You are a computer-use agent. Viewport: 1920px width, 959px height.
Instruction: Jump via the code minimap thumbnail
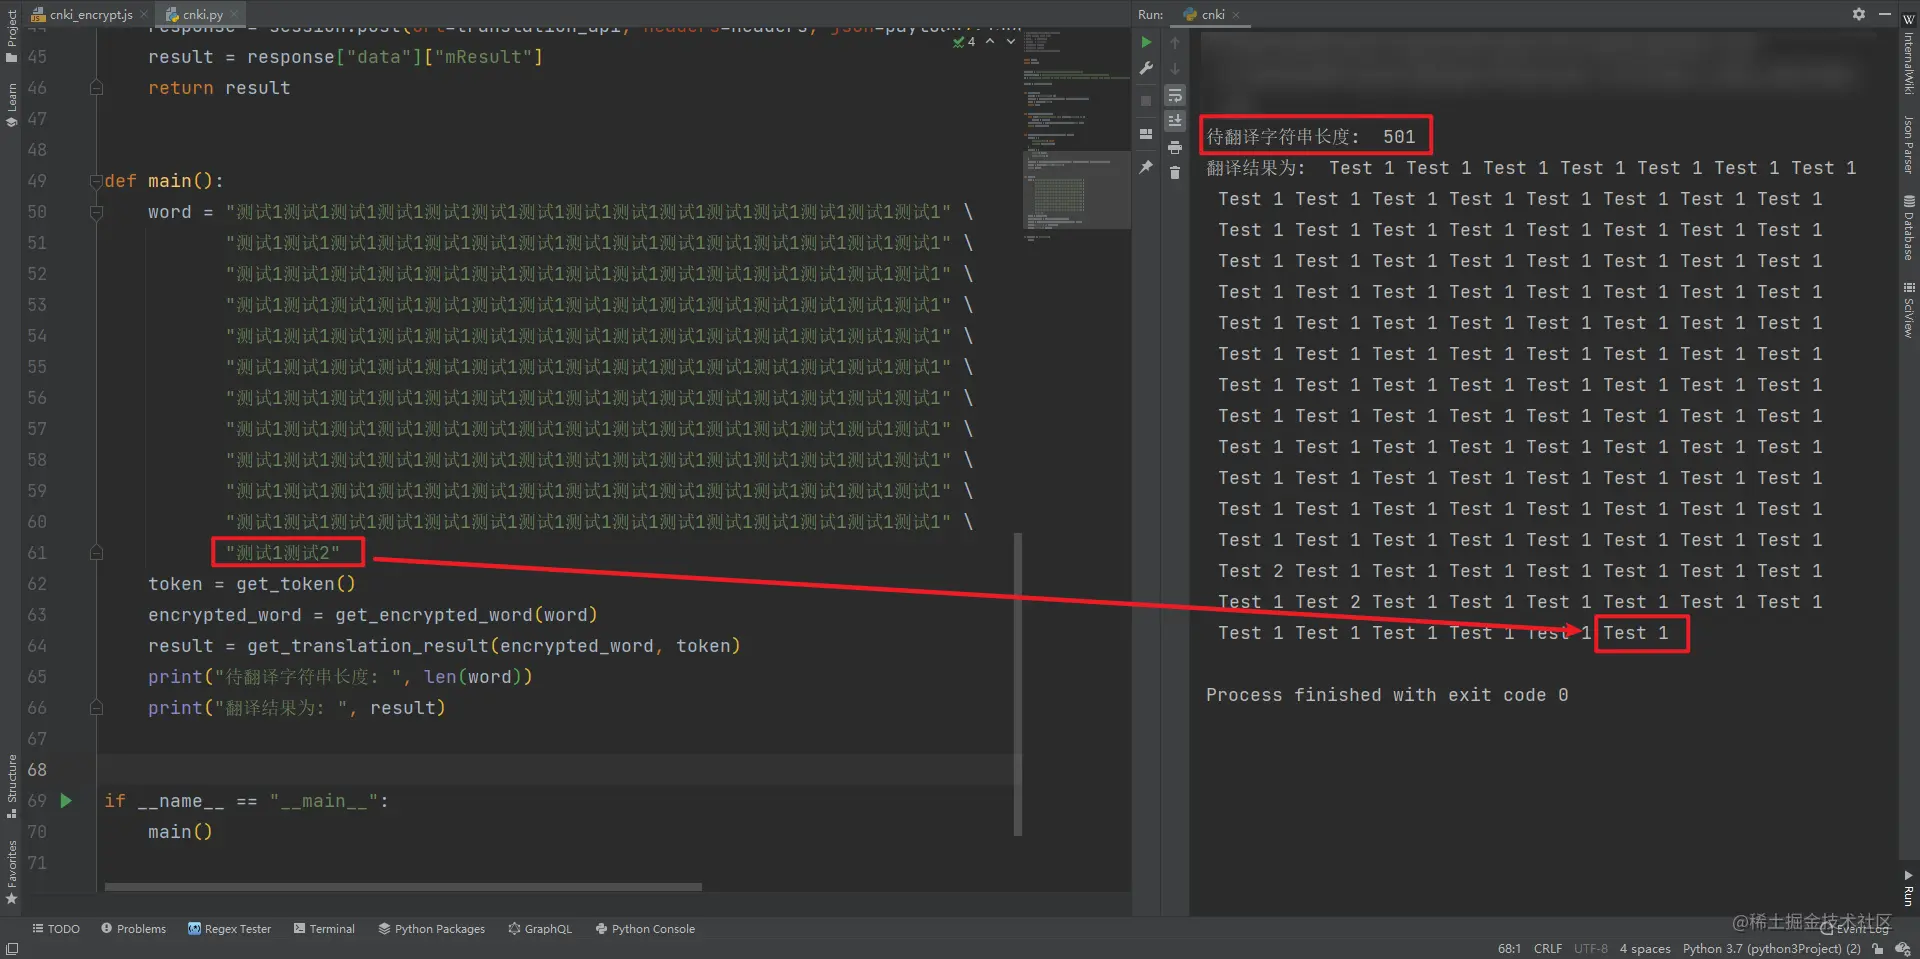(x=1076, y=190)
